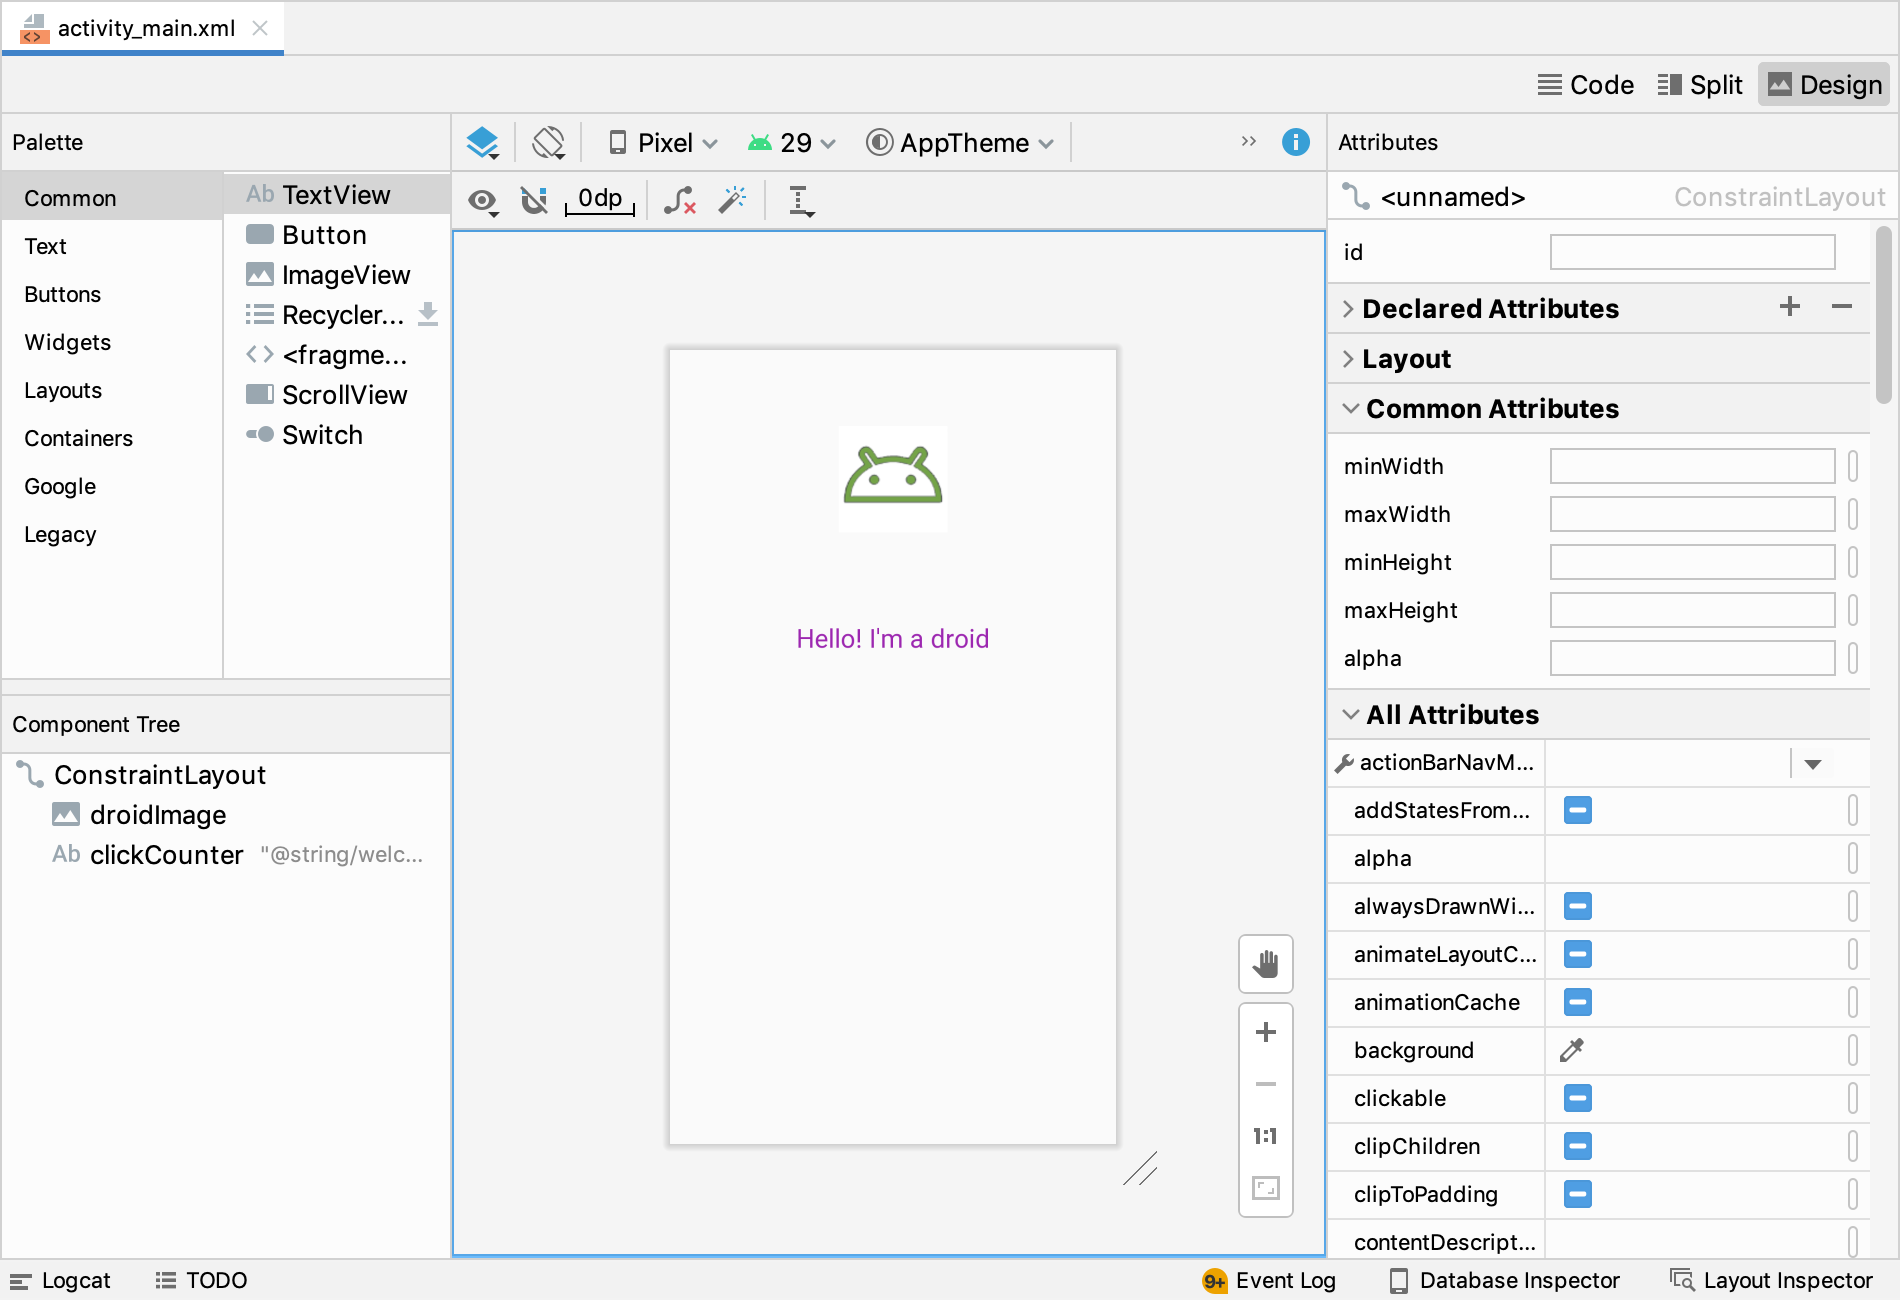The height and width of the screenshot is (1300, 1900).
Task: Toggle the animateLayoutChanges checkbox
Action: [x=1578, y=954]
